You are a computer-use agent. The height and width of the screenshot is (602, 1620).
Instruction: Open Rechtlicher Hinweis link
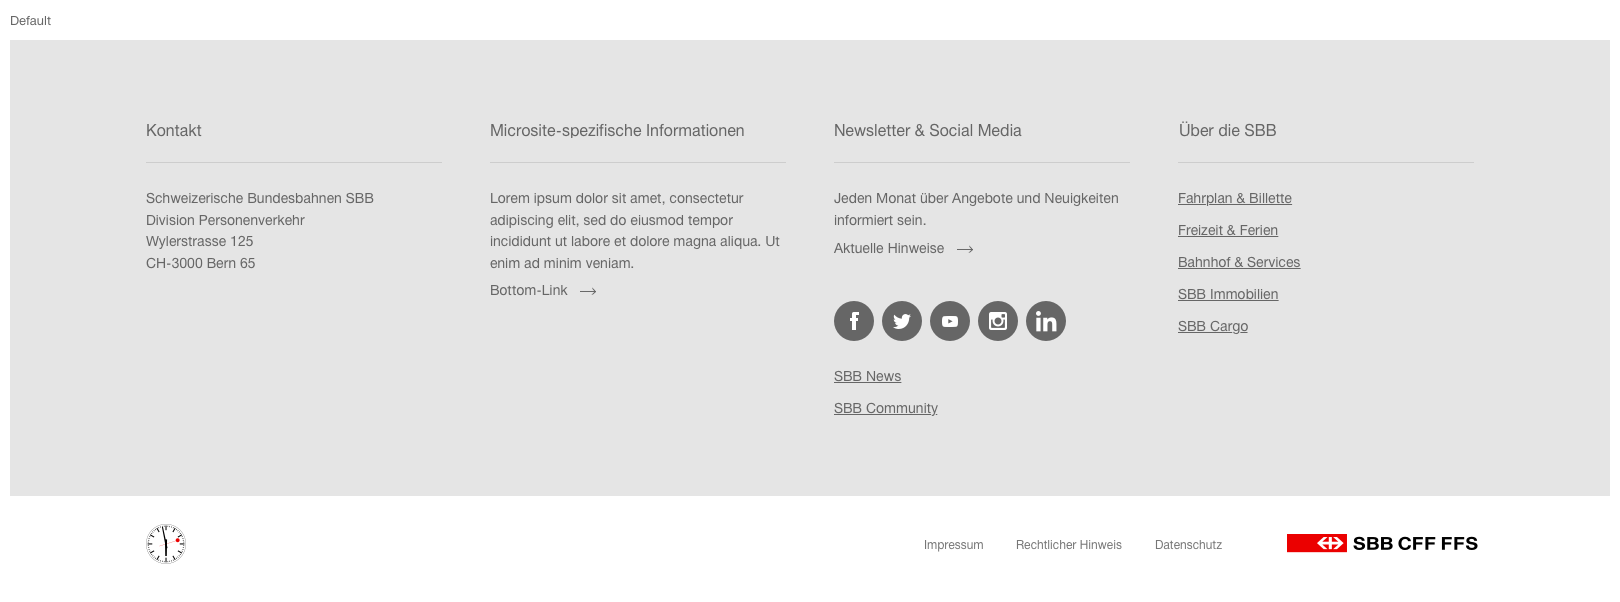click(x=1068, y=545)
